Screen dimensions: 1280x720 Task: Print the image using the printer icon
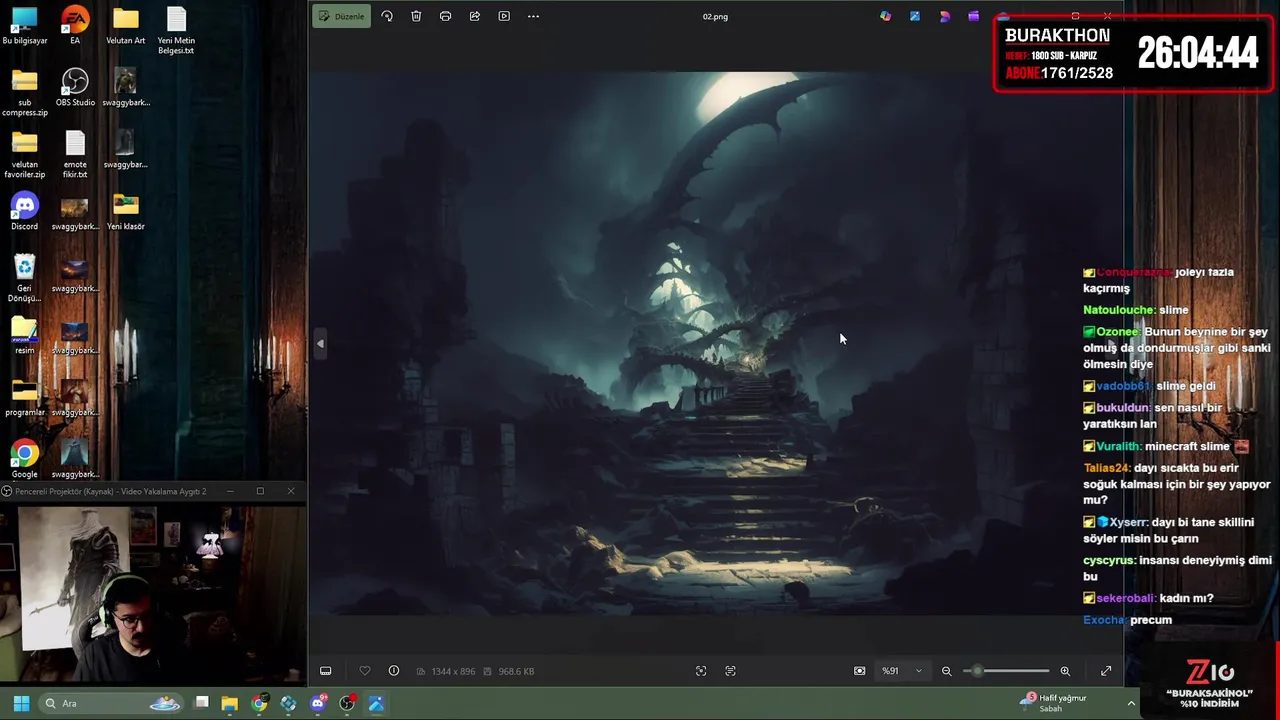pyautogui.click(x=445, y=16)
